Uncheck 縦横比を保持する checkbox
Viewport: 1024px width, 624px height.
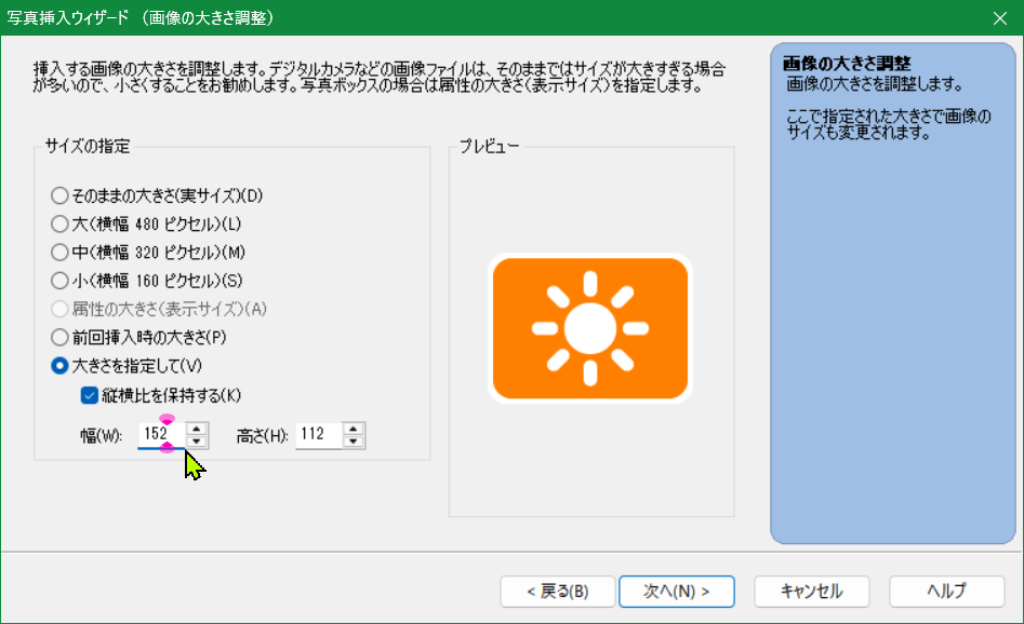click(x=89, y=394)
